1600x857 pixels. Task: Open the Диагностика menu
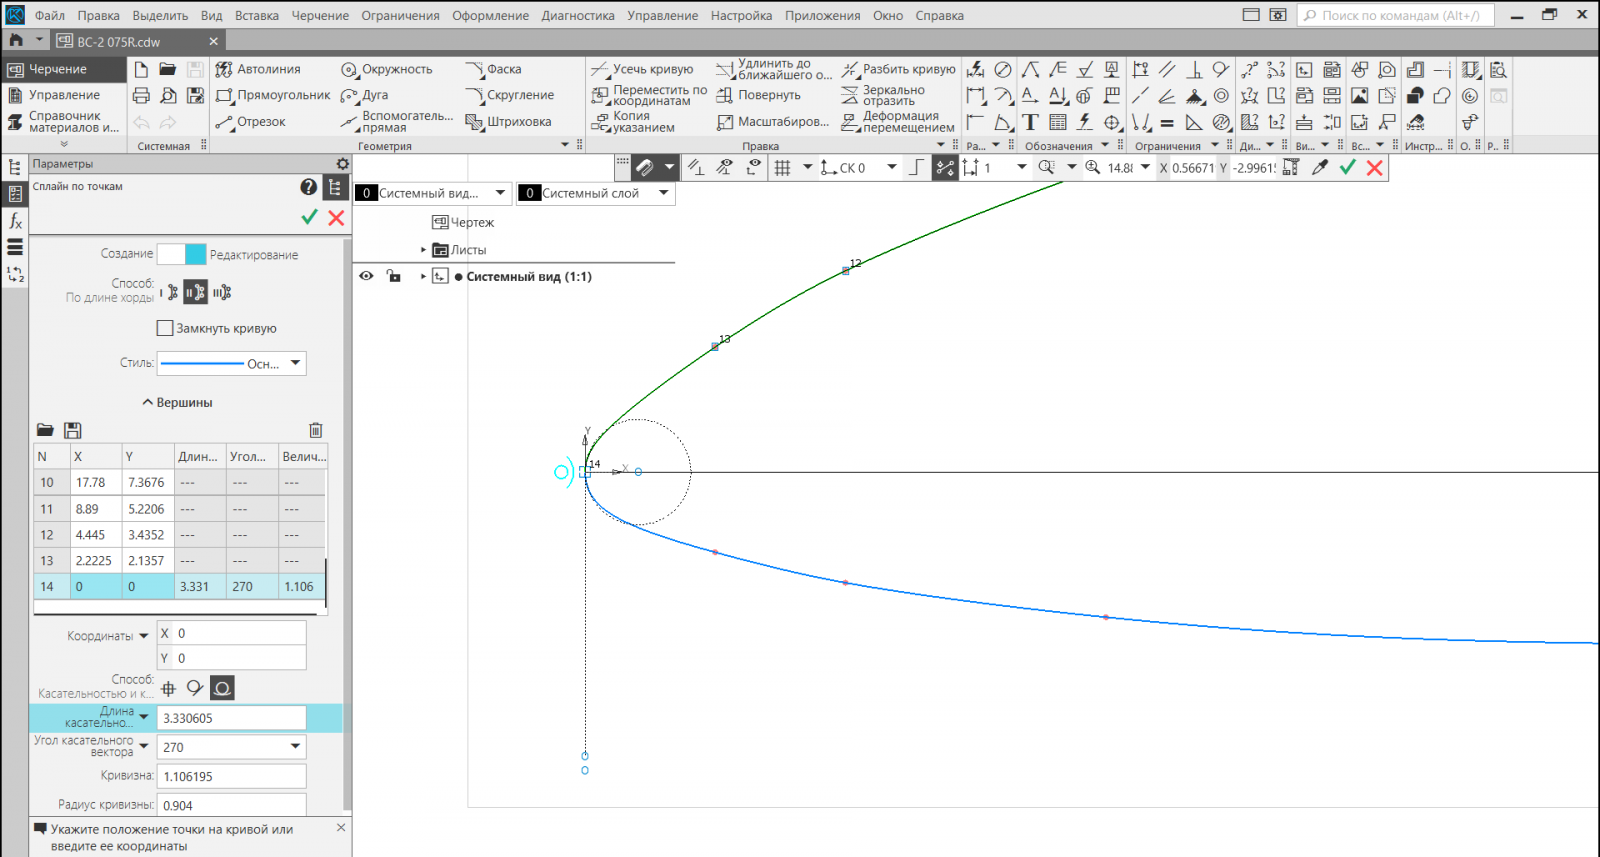(578, 16)
